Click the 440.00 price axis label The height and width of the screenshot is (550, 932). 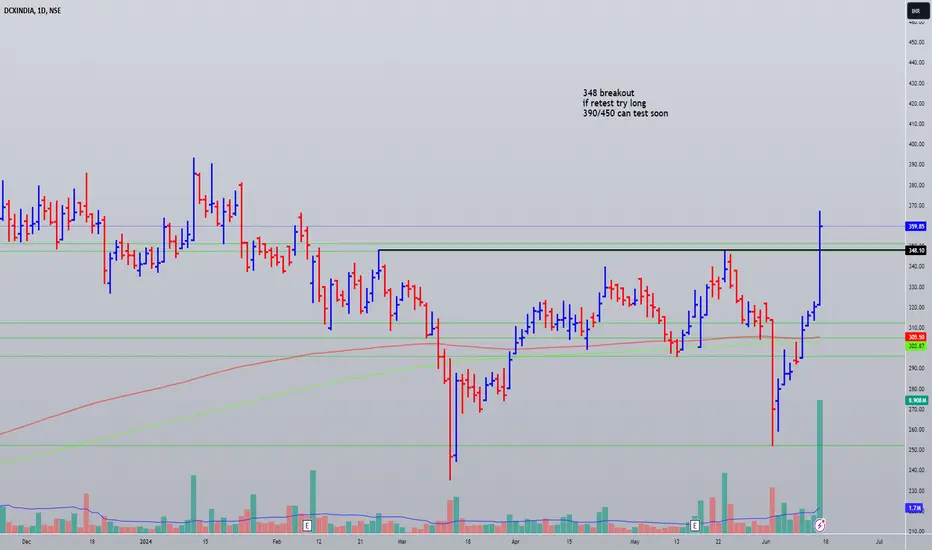916,62
